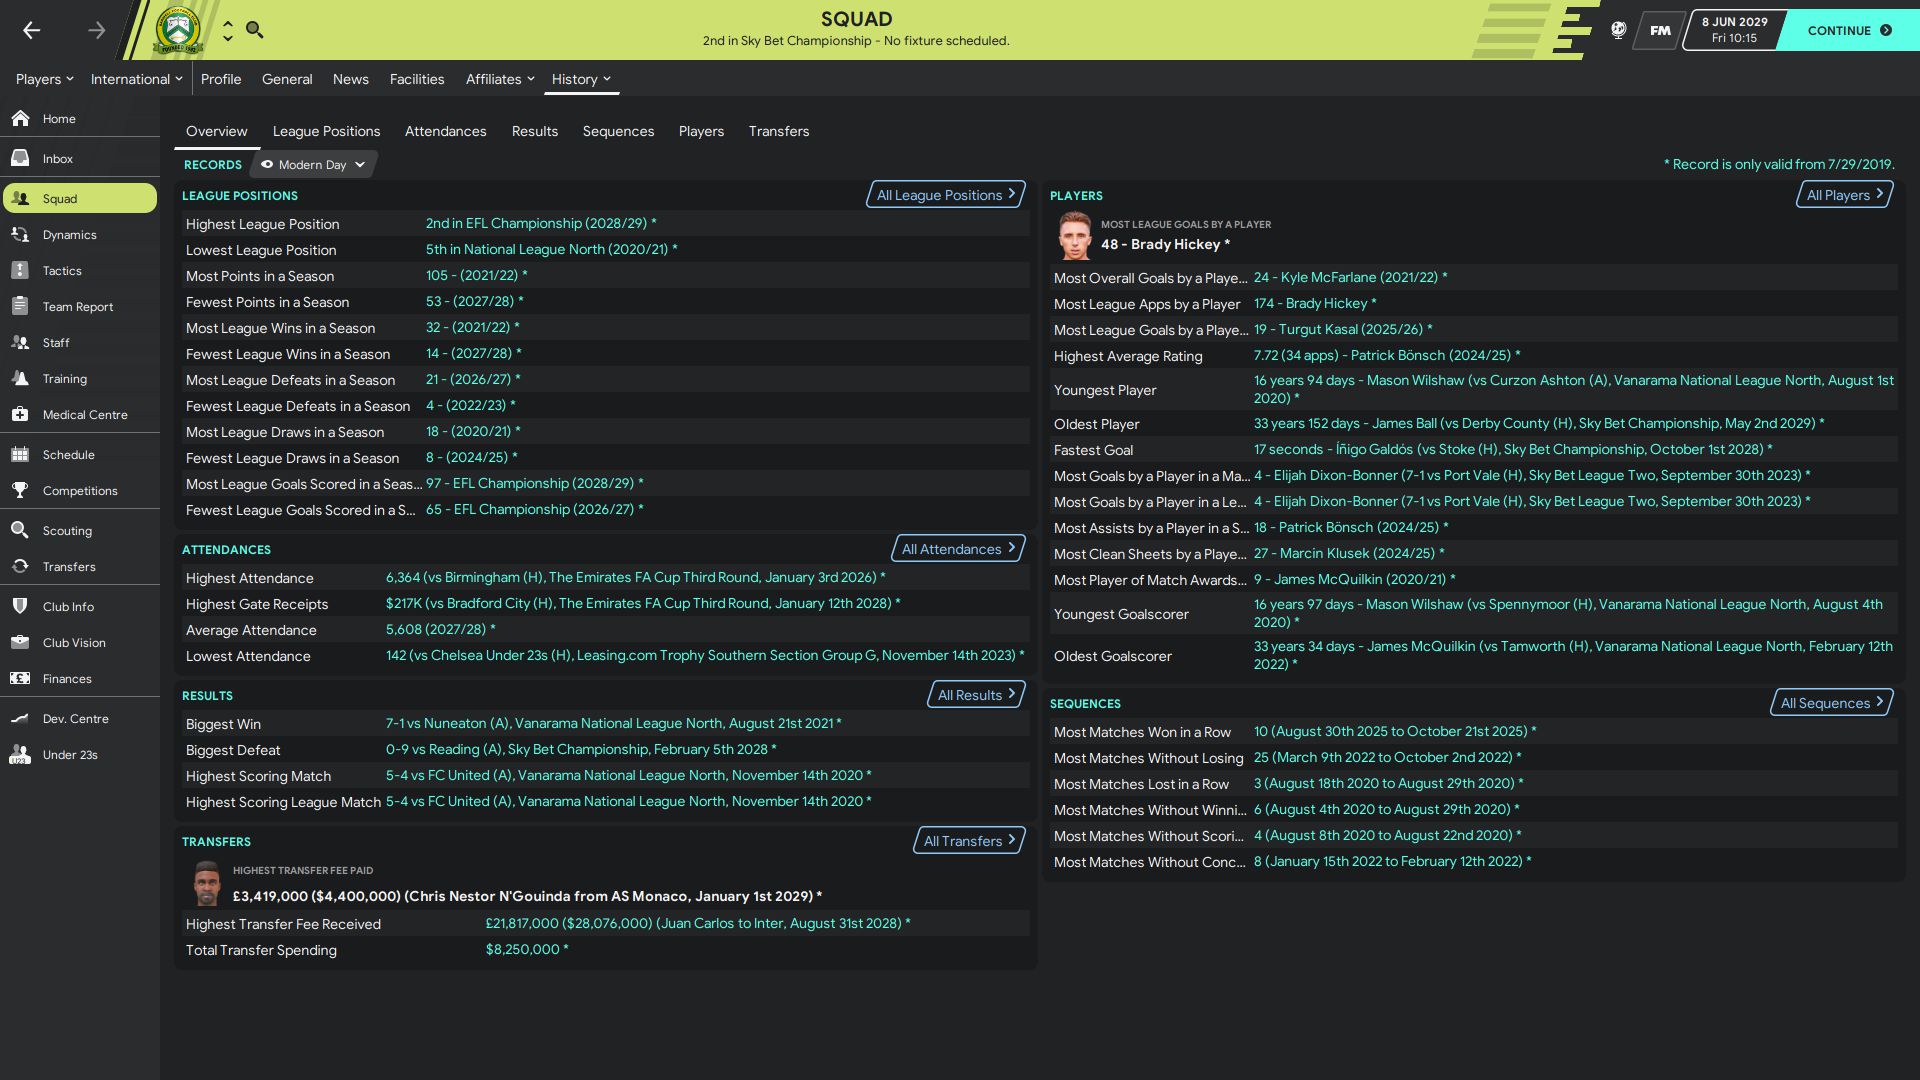Switch to the Results tab

[535, 131]
